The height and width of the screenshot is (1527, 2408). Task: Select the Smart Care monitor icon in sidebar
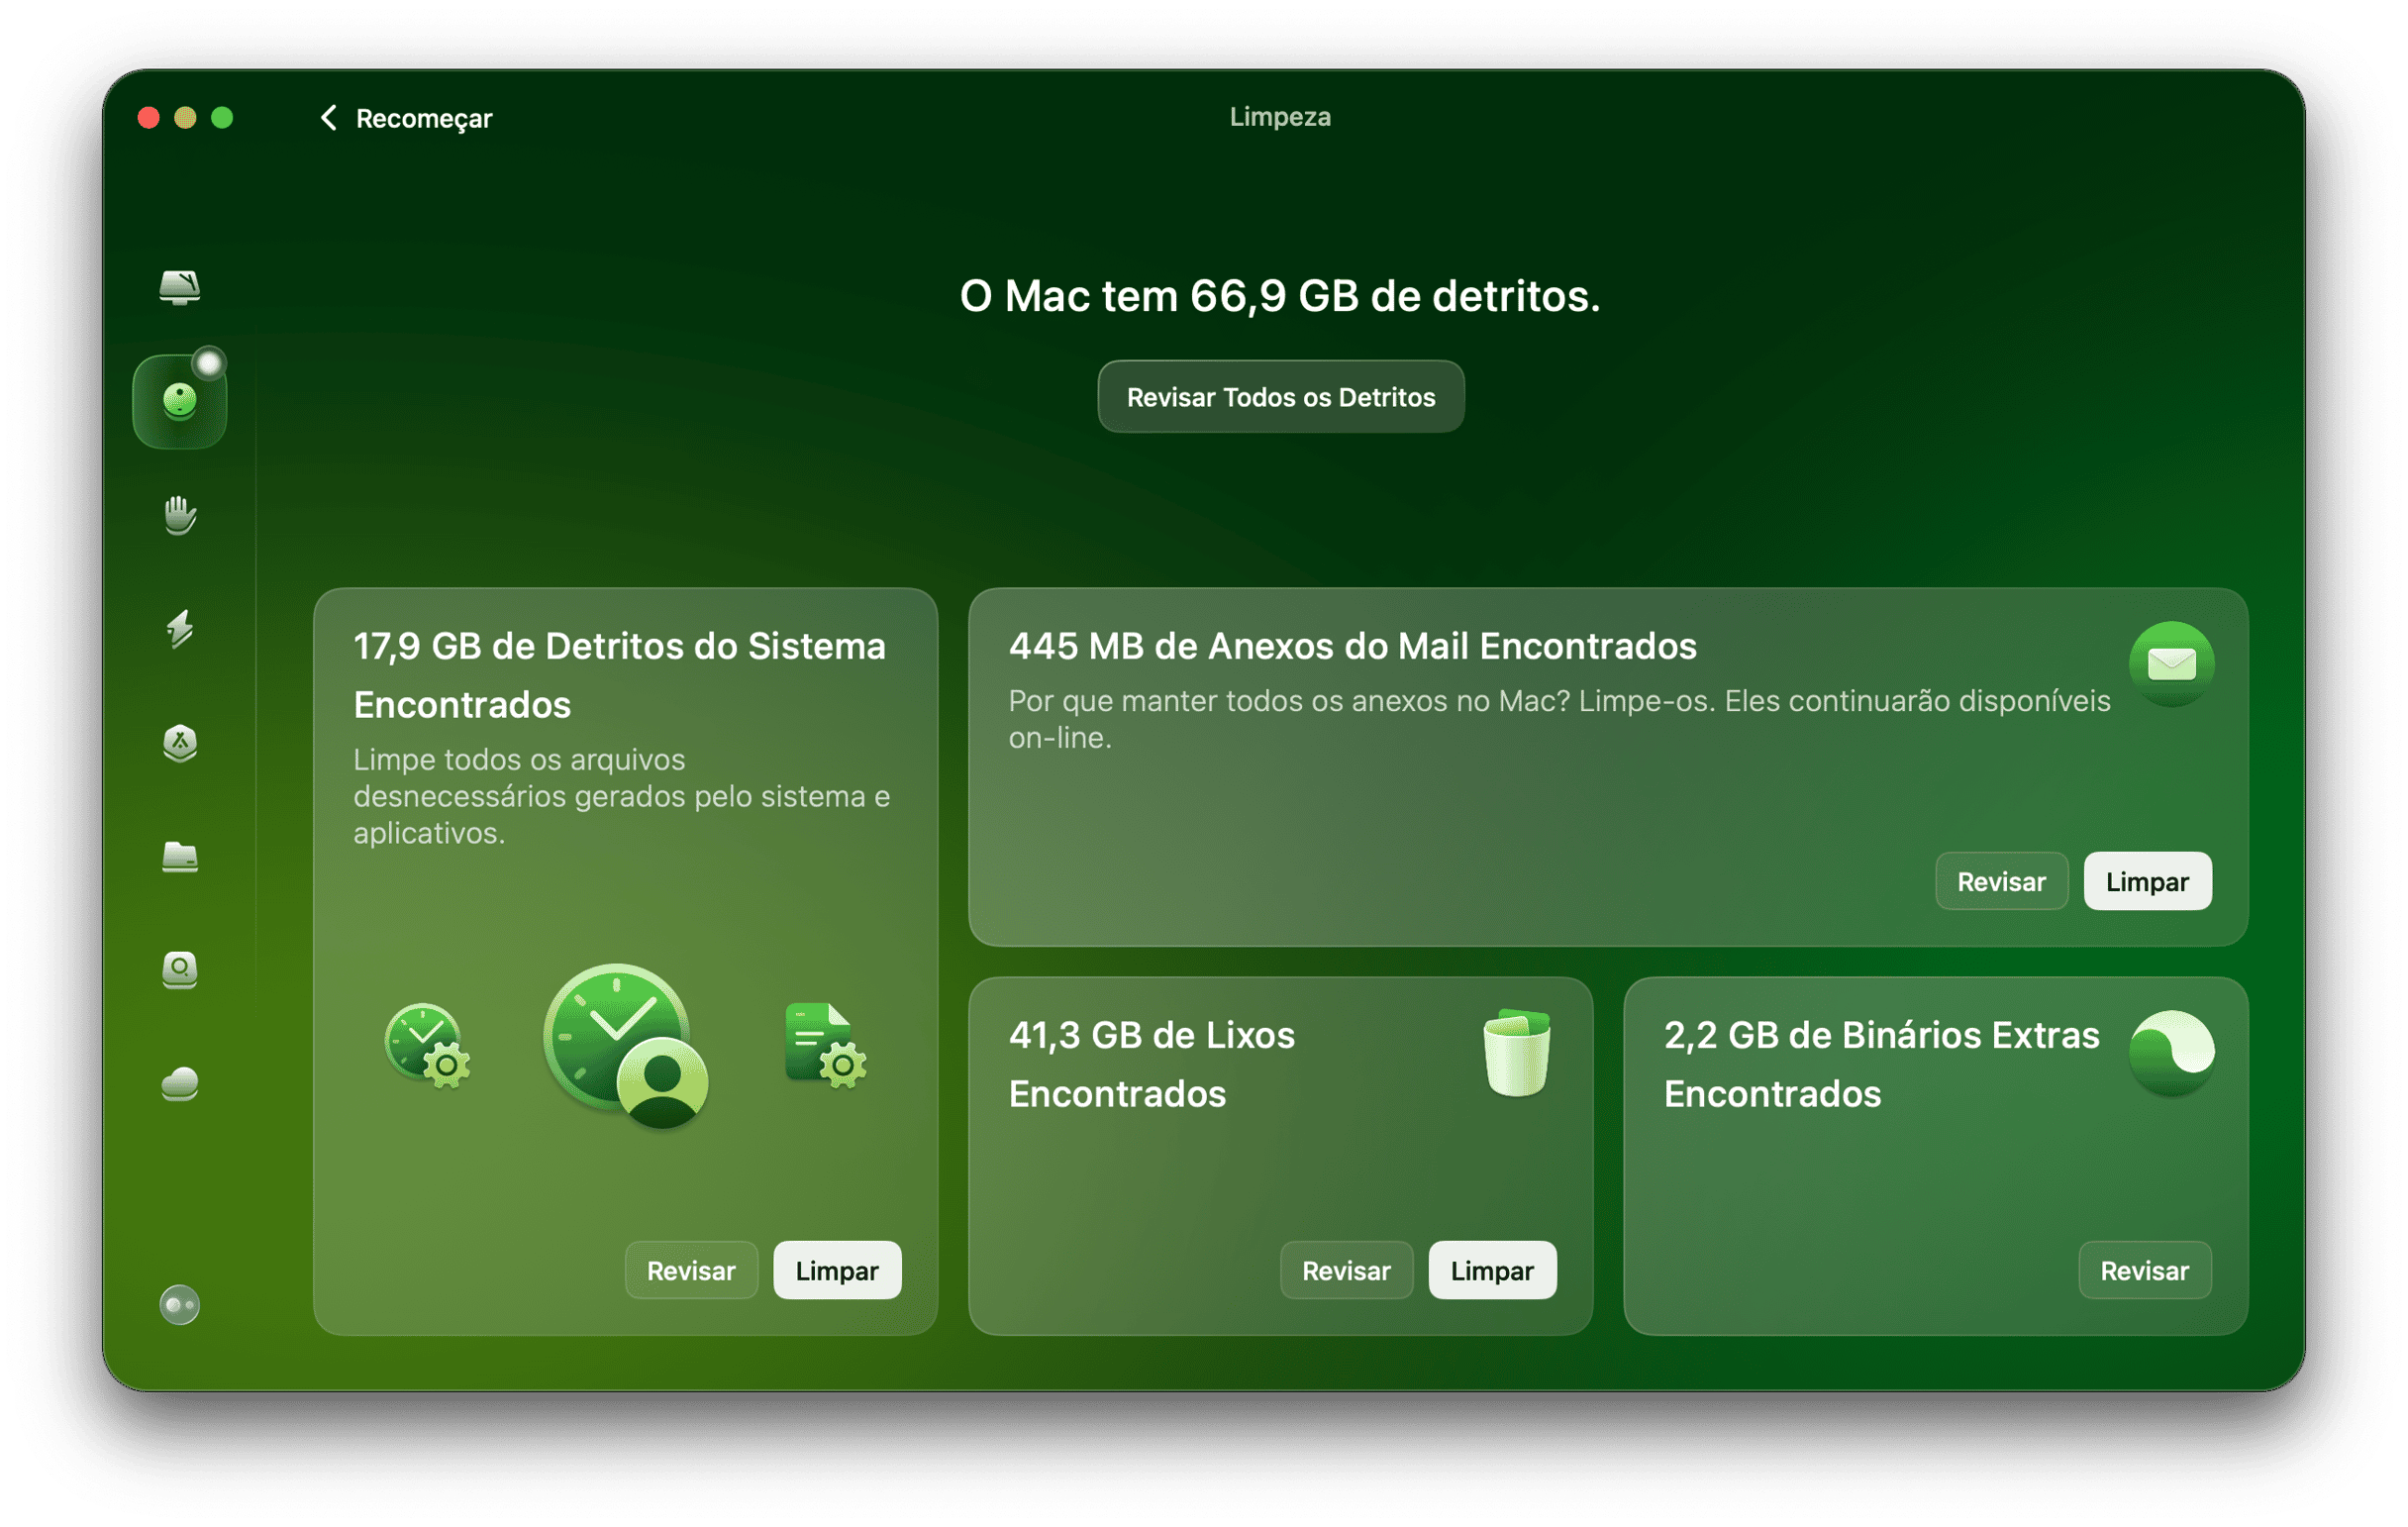pyautogui.click(x=180, y=289)
